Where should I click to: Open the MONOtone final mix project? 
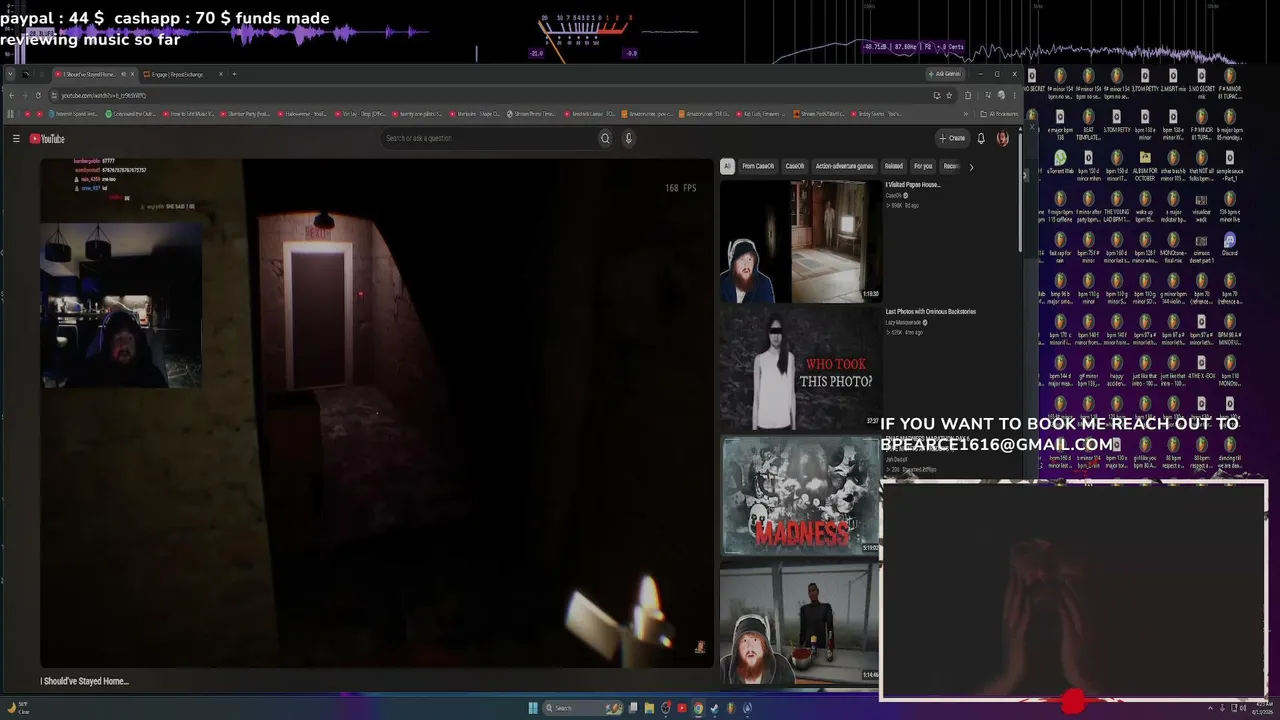(1173, 249)
